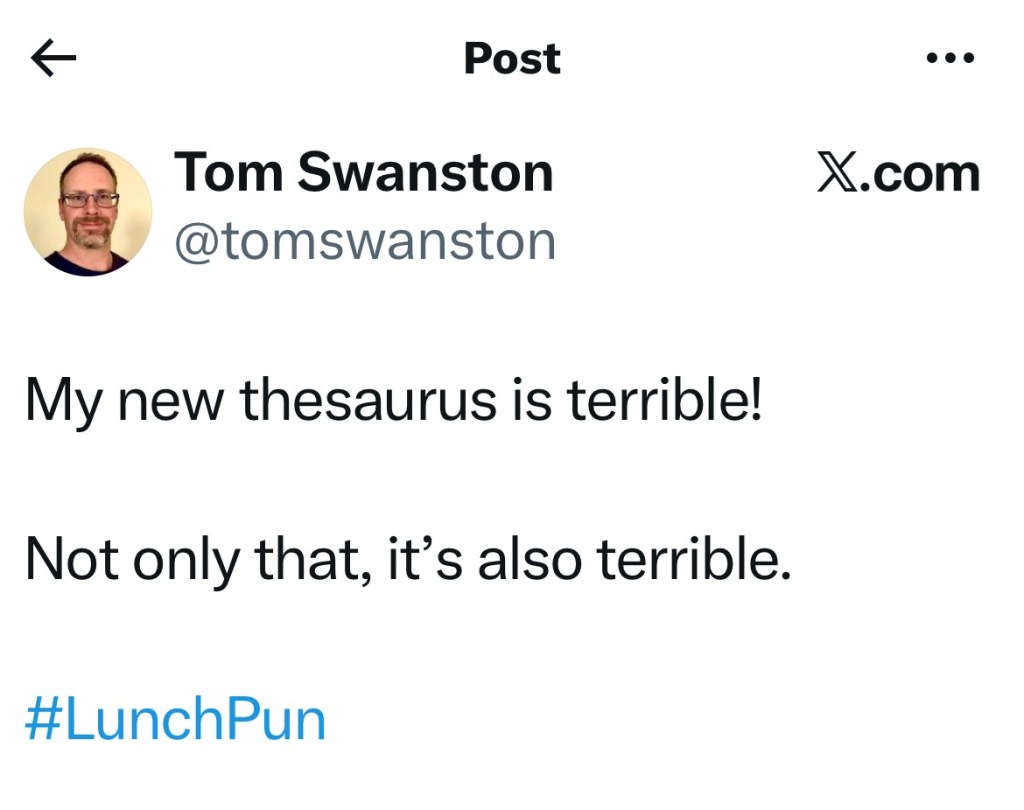Open Tom Swanston's profile photo
1024x810 pixels.
pos(88,212)
